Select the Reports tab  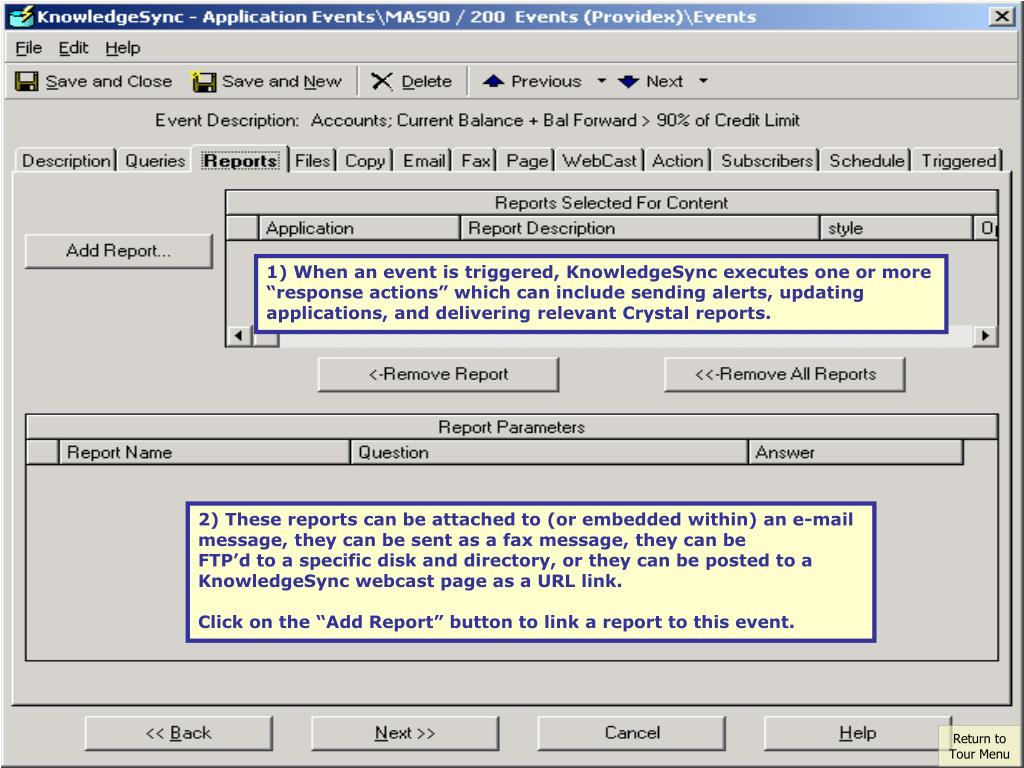[240, 160]
